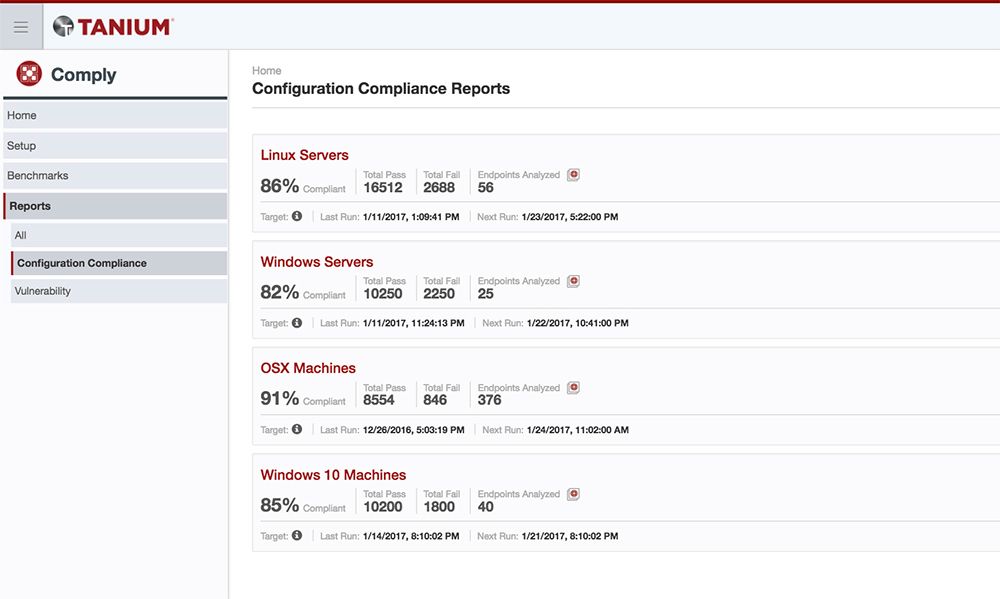Image resolution: width=1000 pixels, height=599 pixels.
Task: Select the Reports menu item
Action: (115, 206)
